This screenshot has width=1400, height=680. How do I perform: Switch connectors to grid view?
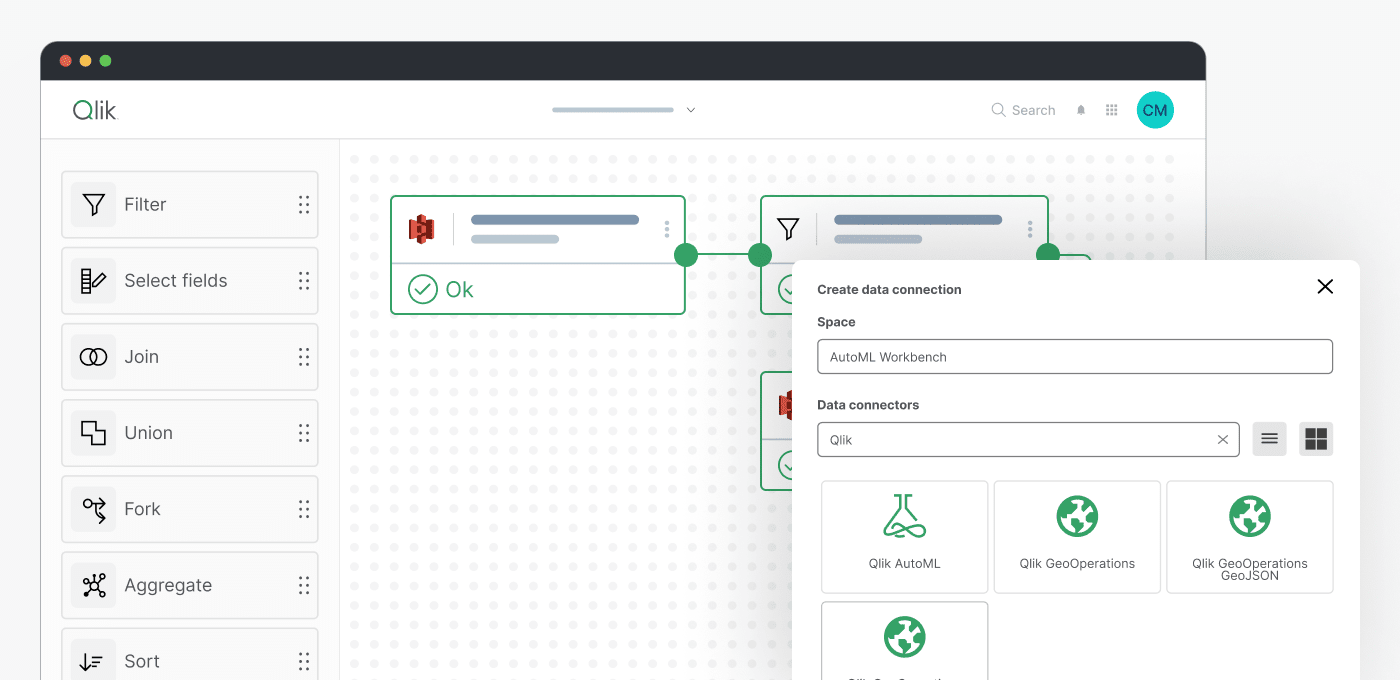tap(1316, 439)
